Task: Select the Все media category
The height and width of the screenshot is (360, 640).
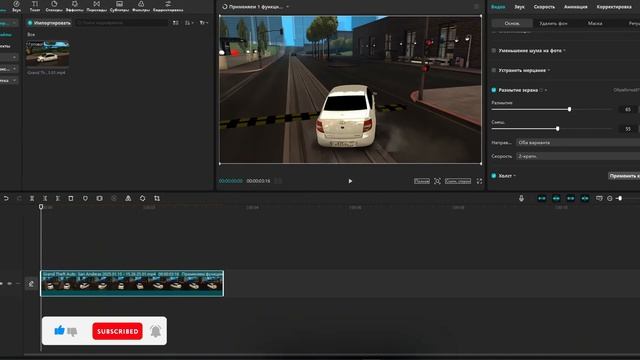Action: (31, 35)
